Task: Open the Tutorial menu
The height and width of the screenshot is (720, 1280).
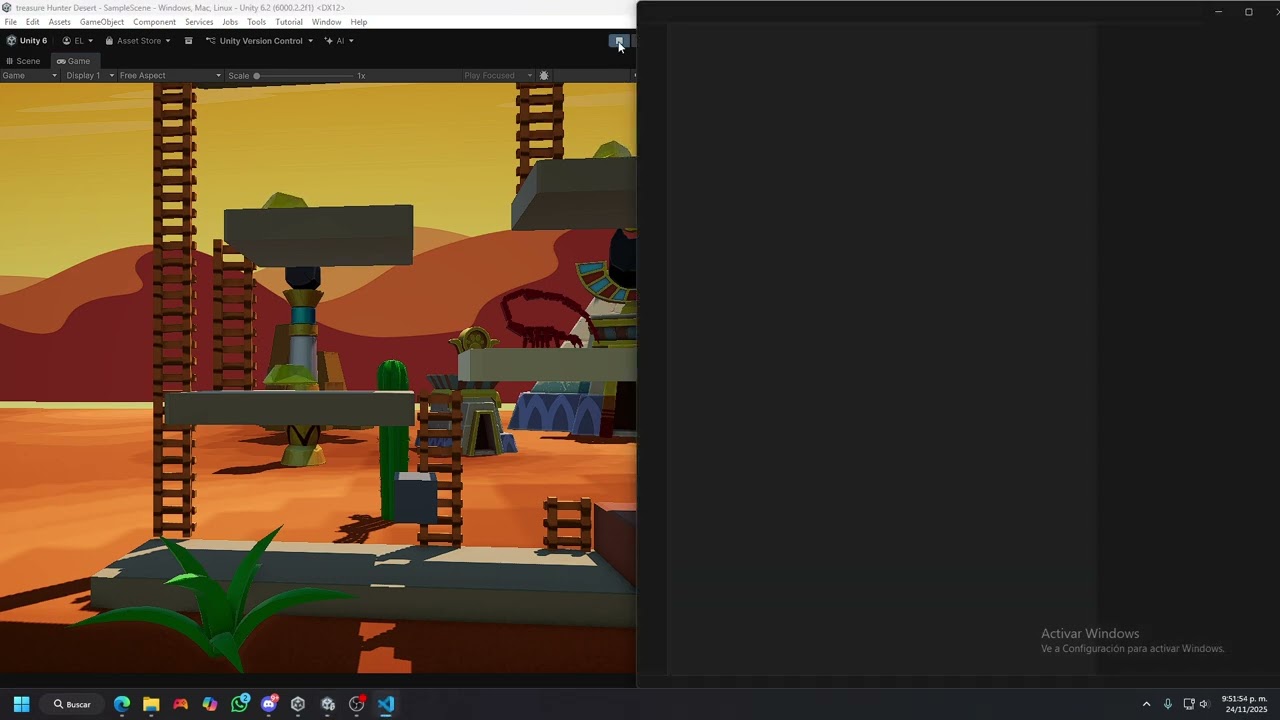Action: tap(289, 22)
